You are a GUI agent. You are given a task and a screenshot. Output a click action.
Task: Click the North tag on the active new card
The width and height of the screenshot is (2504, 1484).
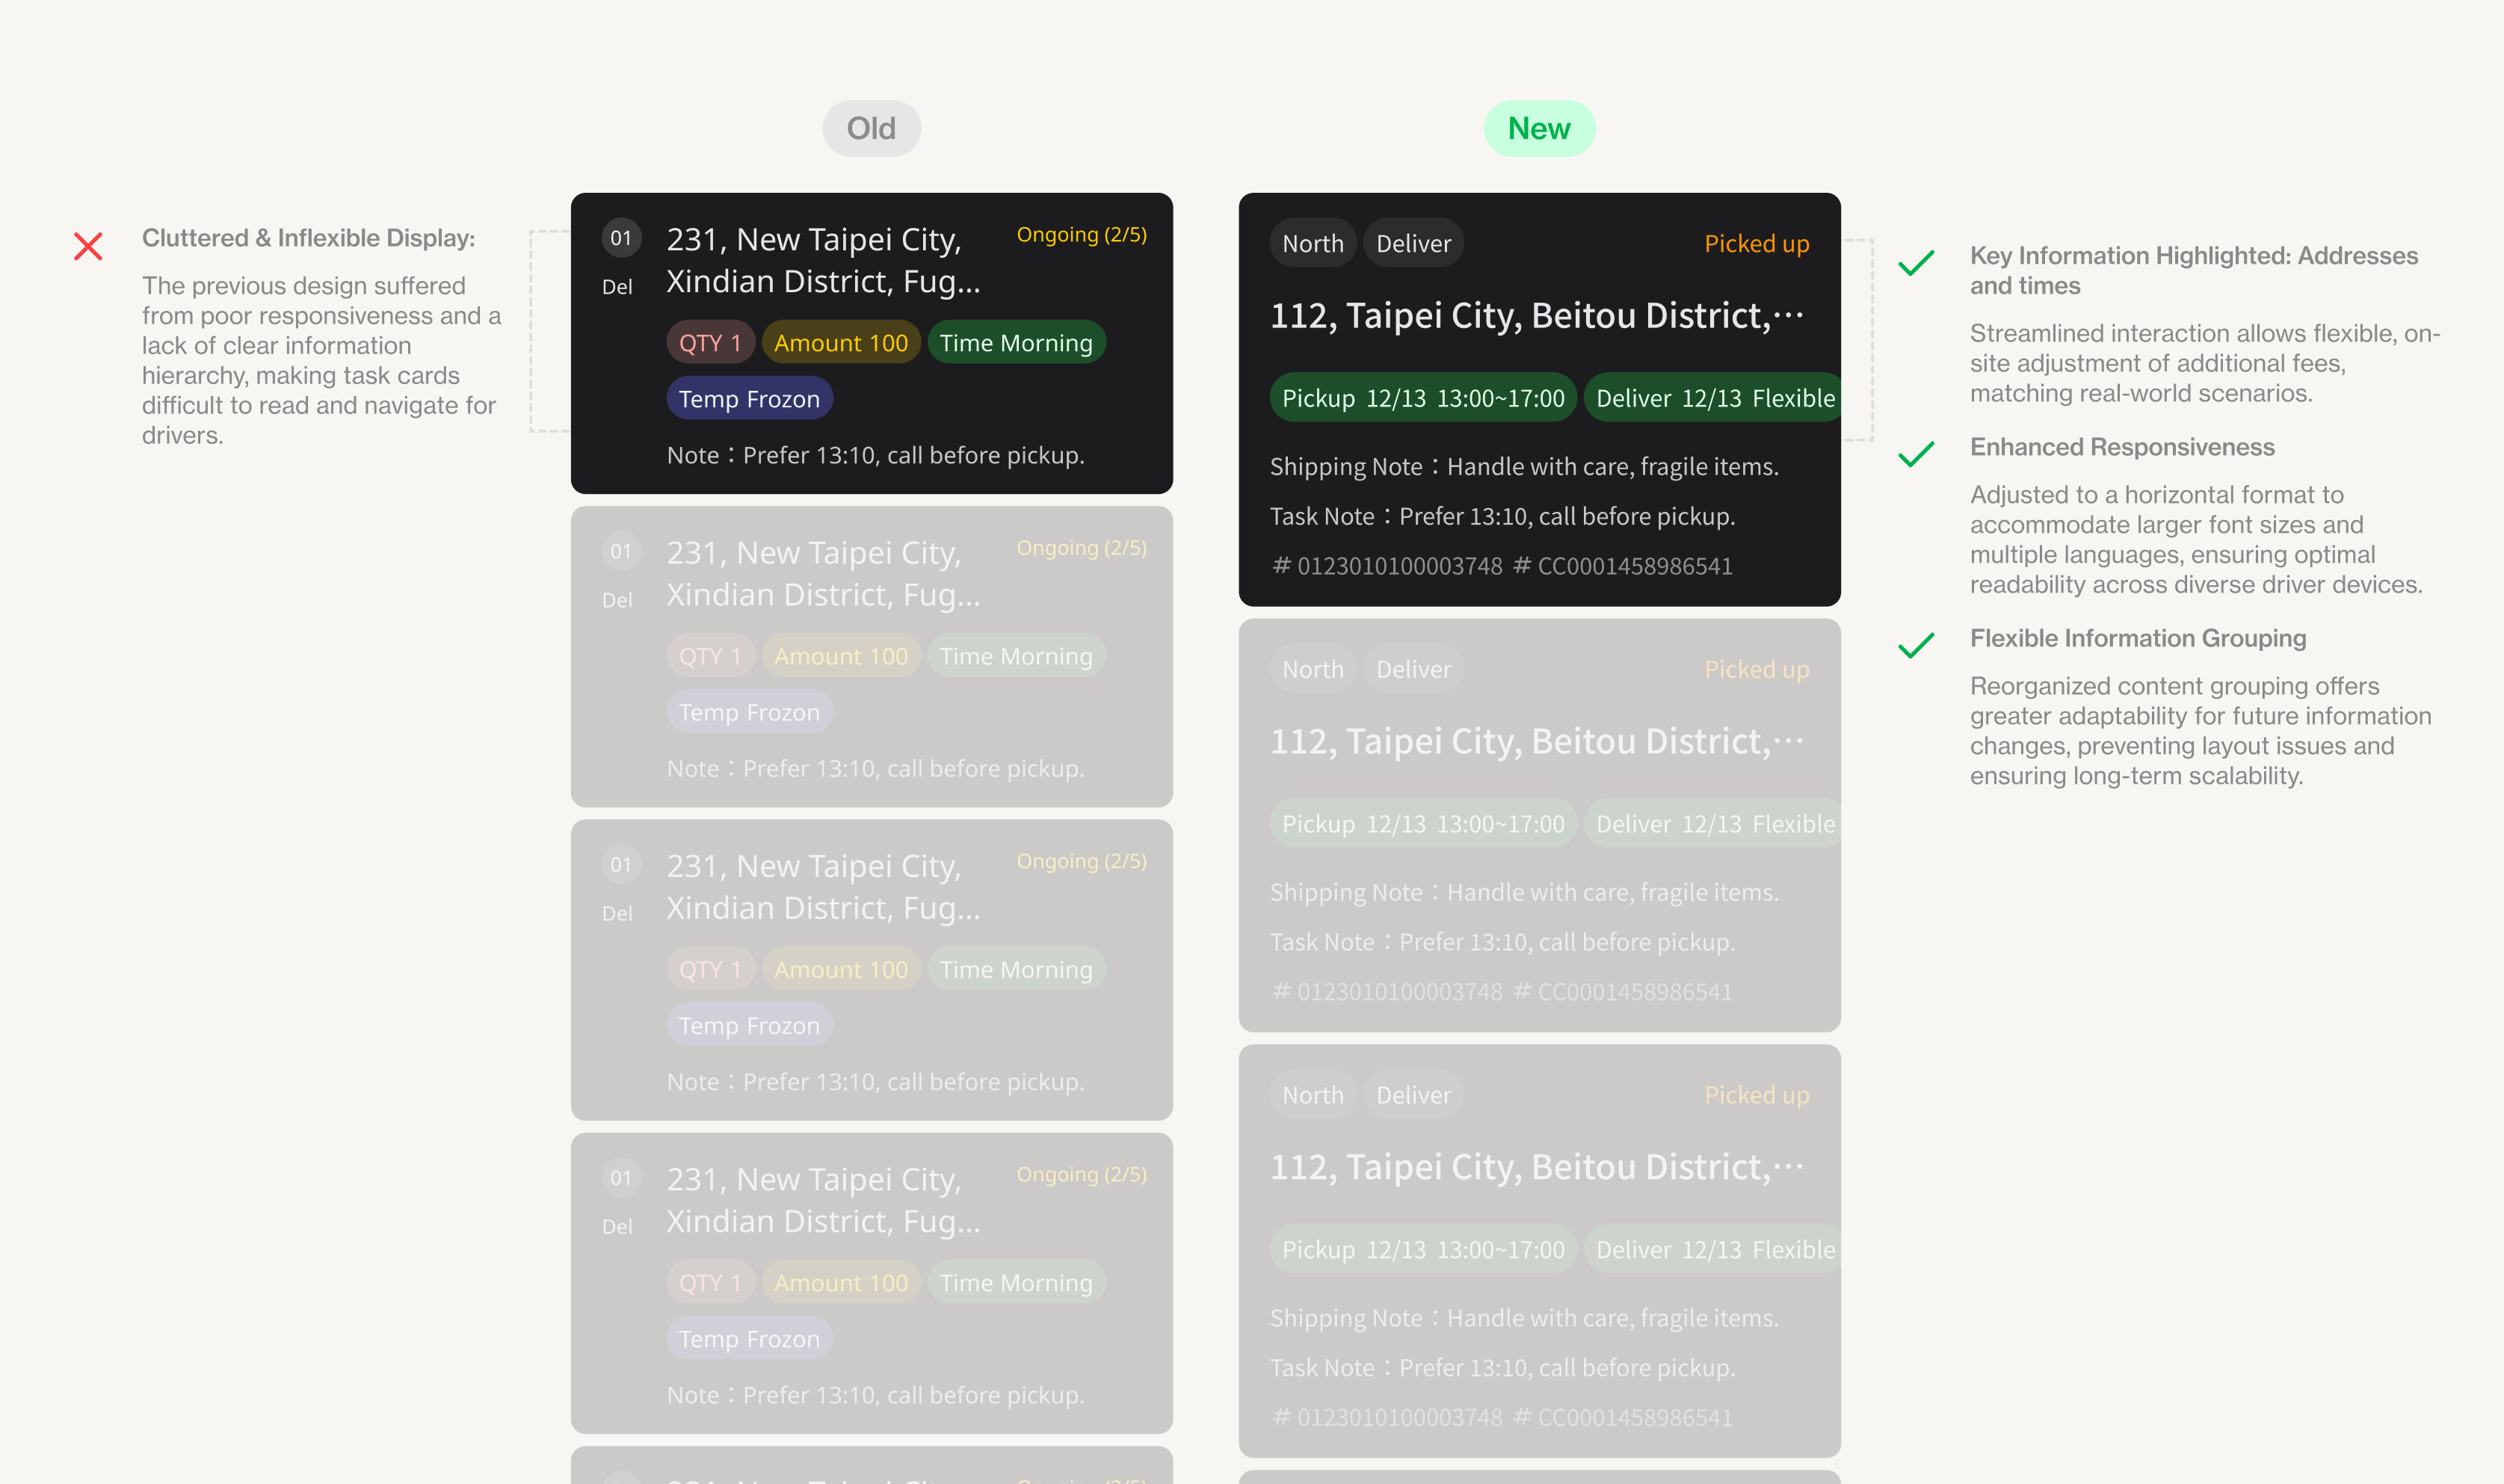[x=1312, y=243]
